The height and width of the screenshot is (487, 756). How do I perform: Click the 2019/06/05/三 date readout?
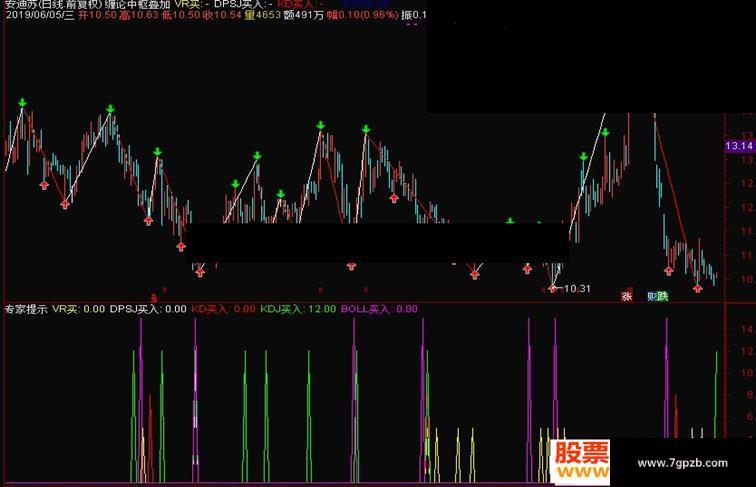click(40, 15)
